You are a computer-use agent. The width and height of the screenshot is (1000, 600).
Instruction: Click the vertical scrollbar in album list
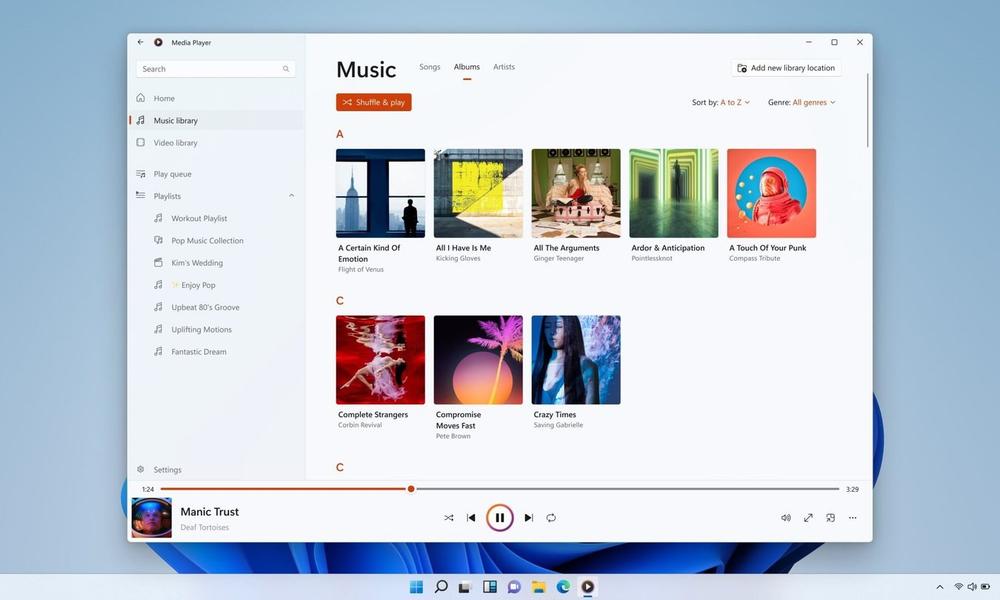click(867, 110)
